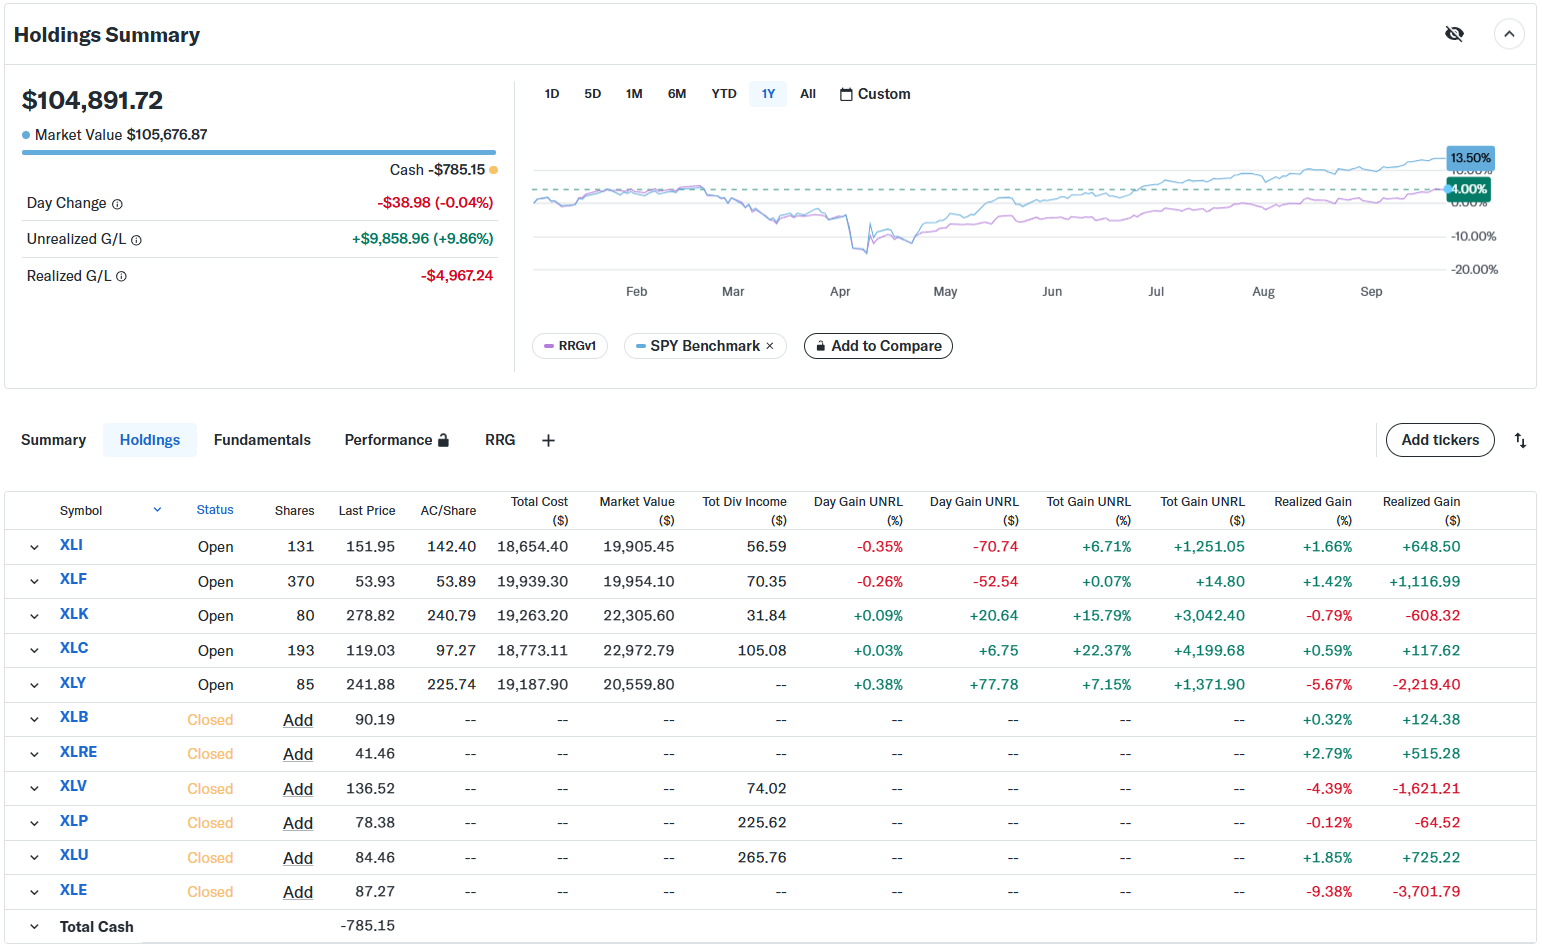Select the YTD chart range
Viewport: 1542px width, 946px height.
tap(723, 94)
